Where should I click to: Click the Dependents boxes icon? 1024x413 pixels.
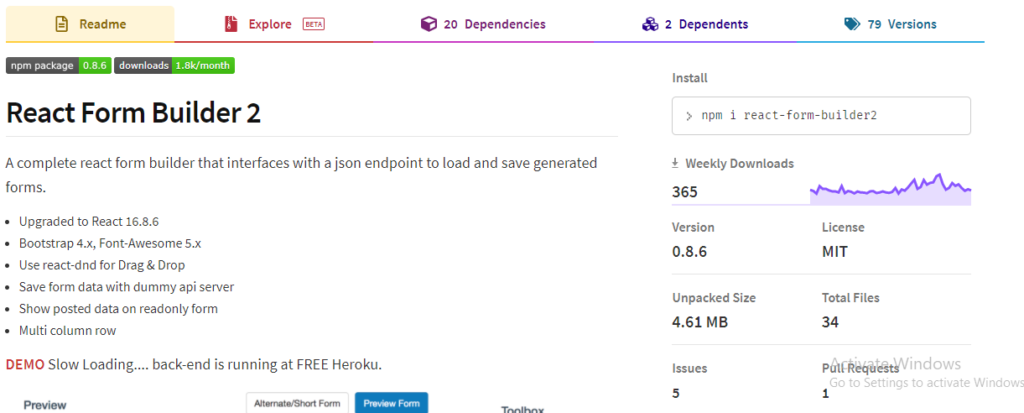(x=650, y=24)
